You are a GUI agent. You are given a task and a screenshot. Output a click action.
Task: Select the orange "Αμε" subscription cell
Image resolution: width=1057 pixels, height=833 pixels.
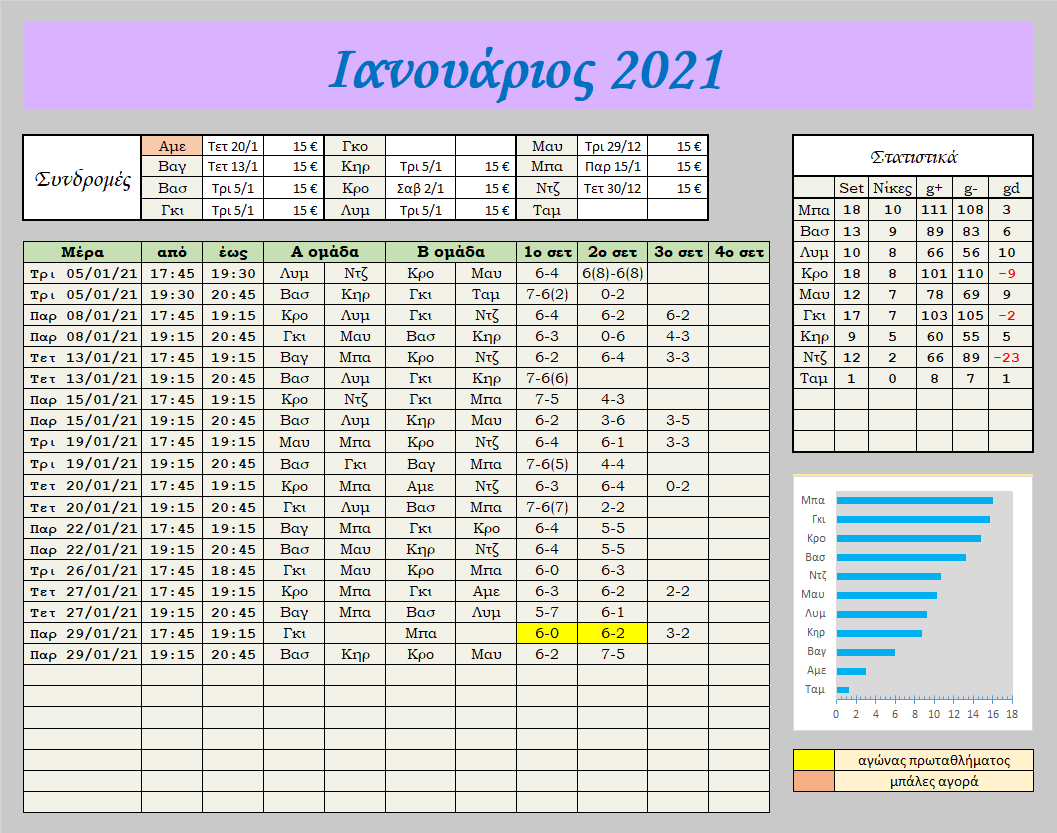[172, 146]
